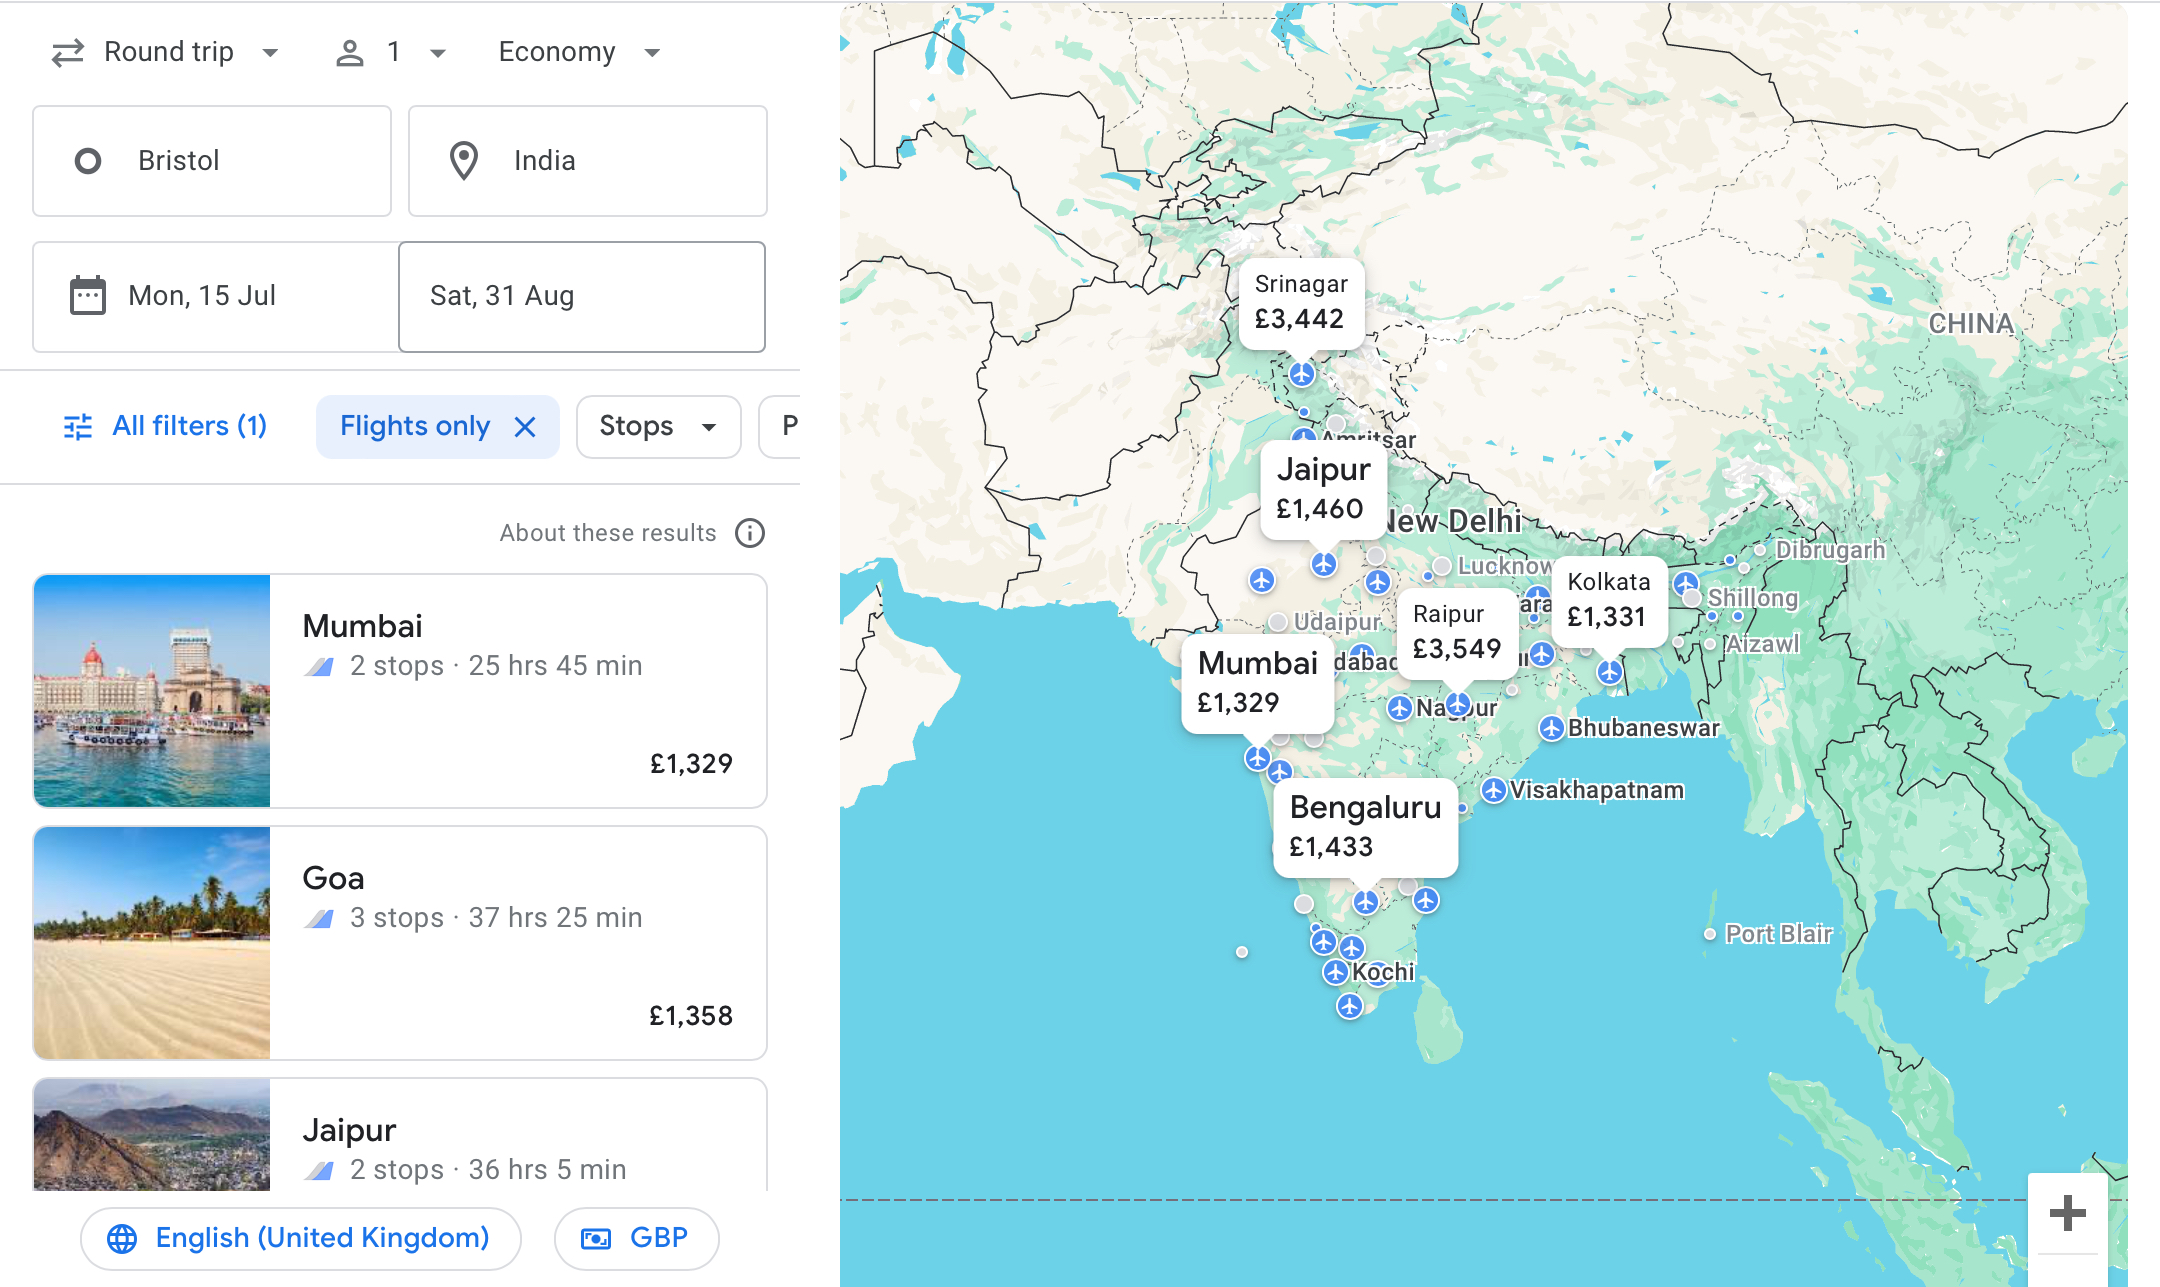The image size is (2160, 1287).
Task: Open the Stops filter dropdown
Action: point(658,427)
